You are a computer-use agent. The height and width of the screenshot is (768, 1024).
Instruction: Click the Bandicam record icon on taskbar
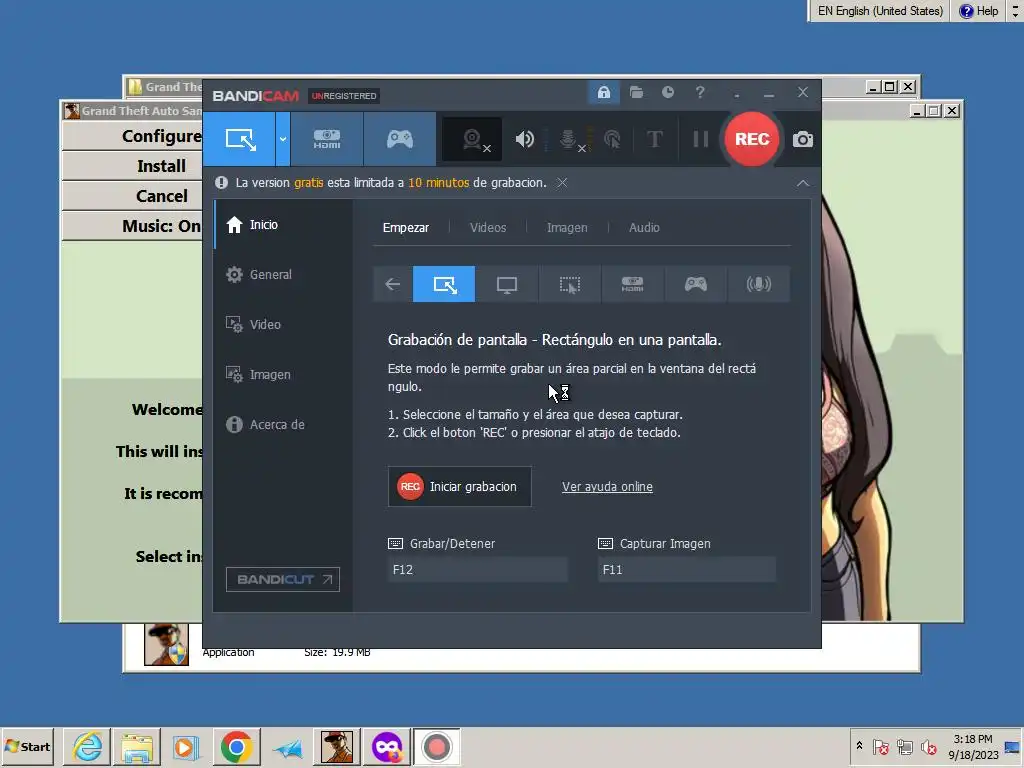436,746
